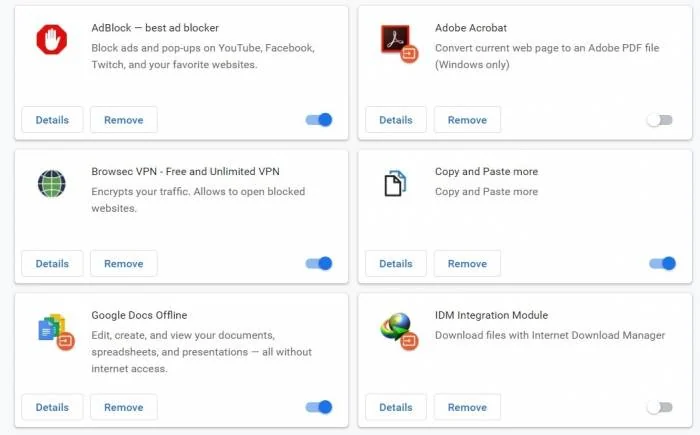This screenshot has height=435, width=700.
Task: Turn off Google Docs Offline toggle
Action: 319,407
